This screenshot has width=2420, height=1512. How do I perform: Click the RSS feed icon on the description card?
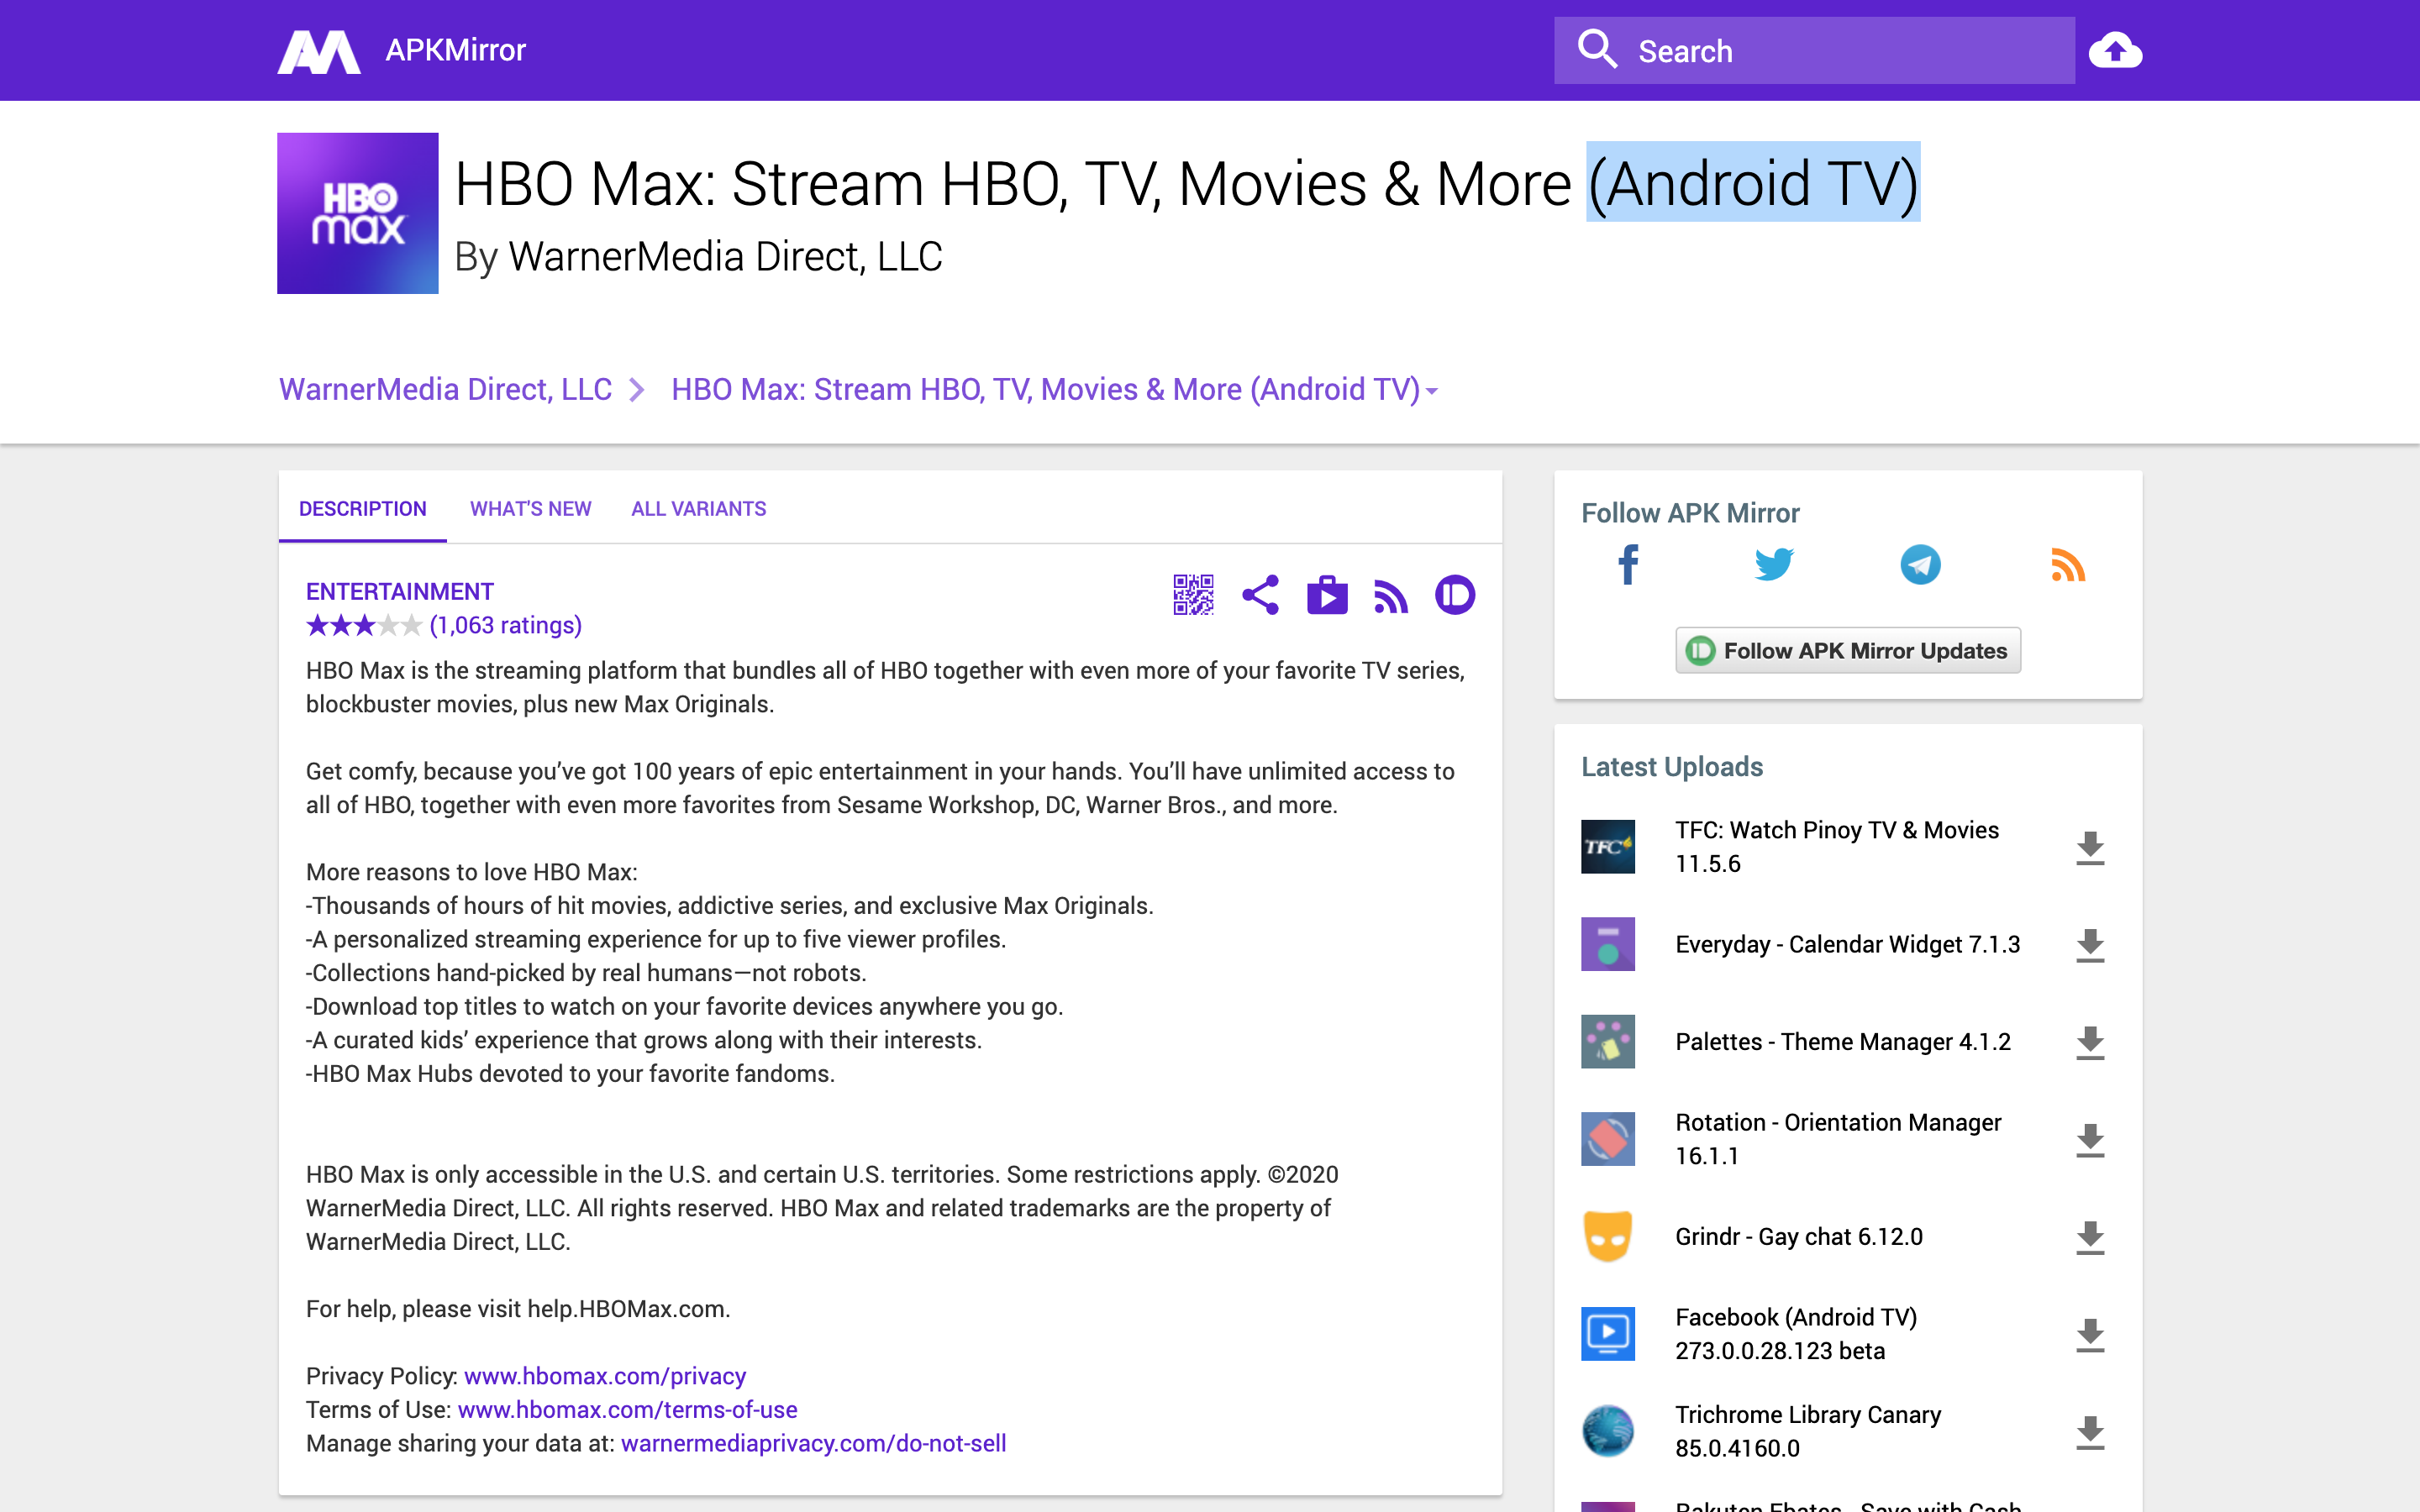pyautogui.click(x=1391, y=594)
